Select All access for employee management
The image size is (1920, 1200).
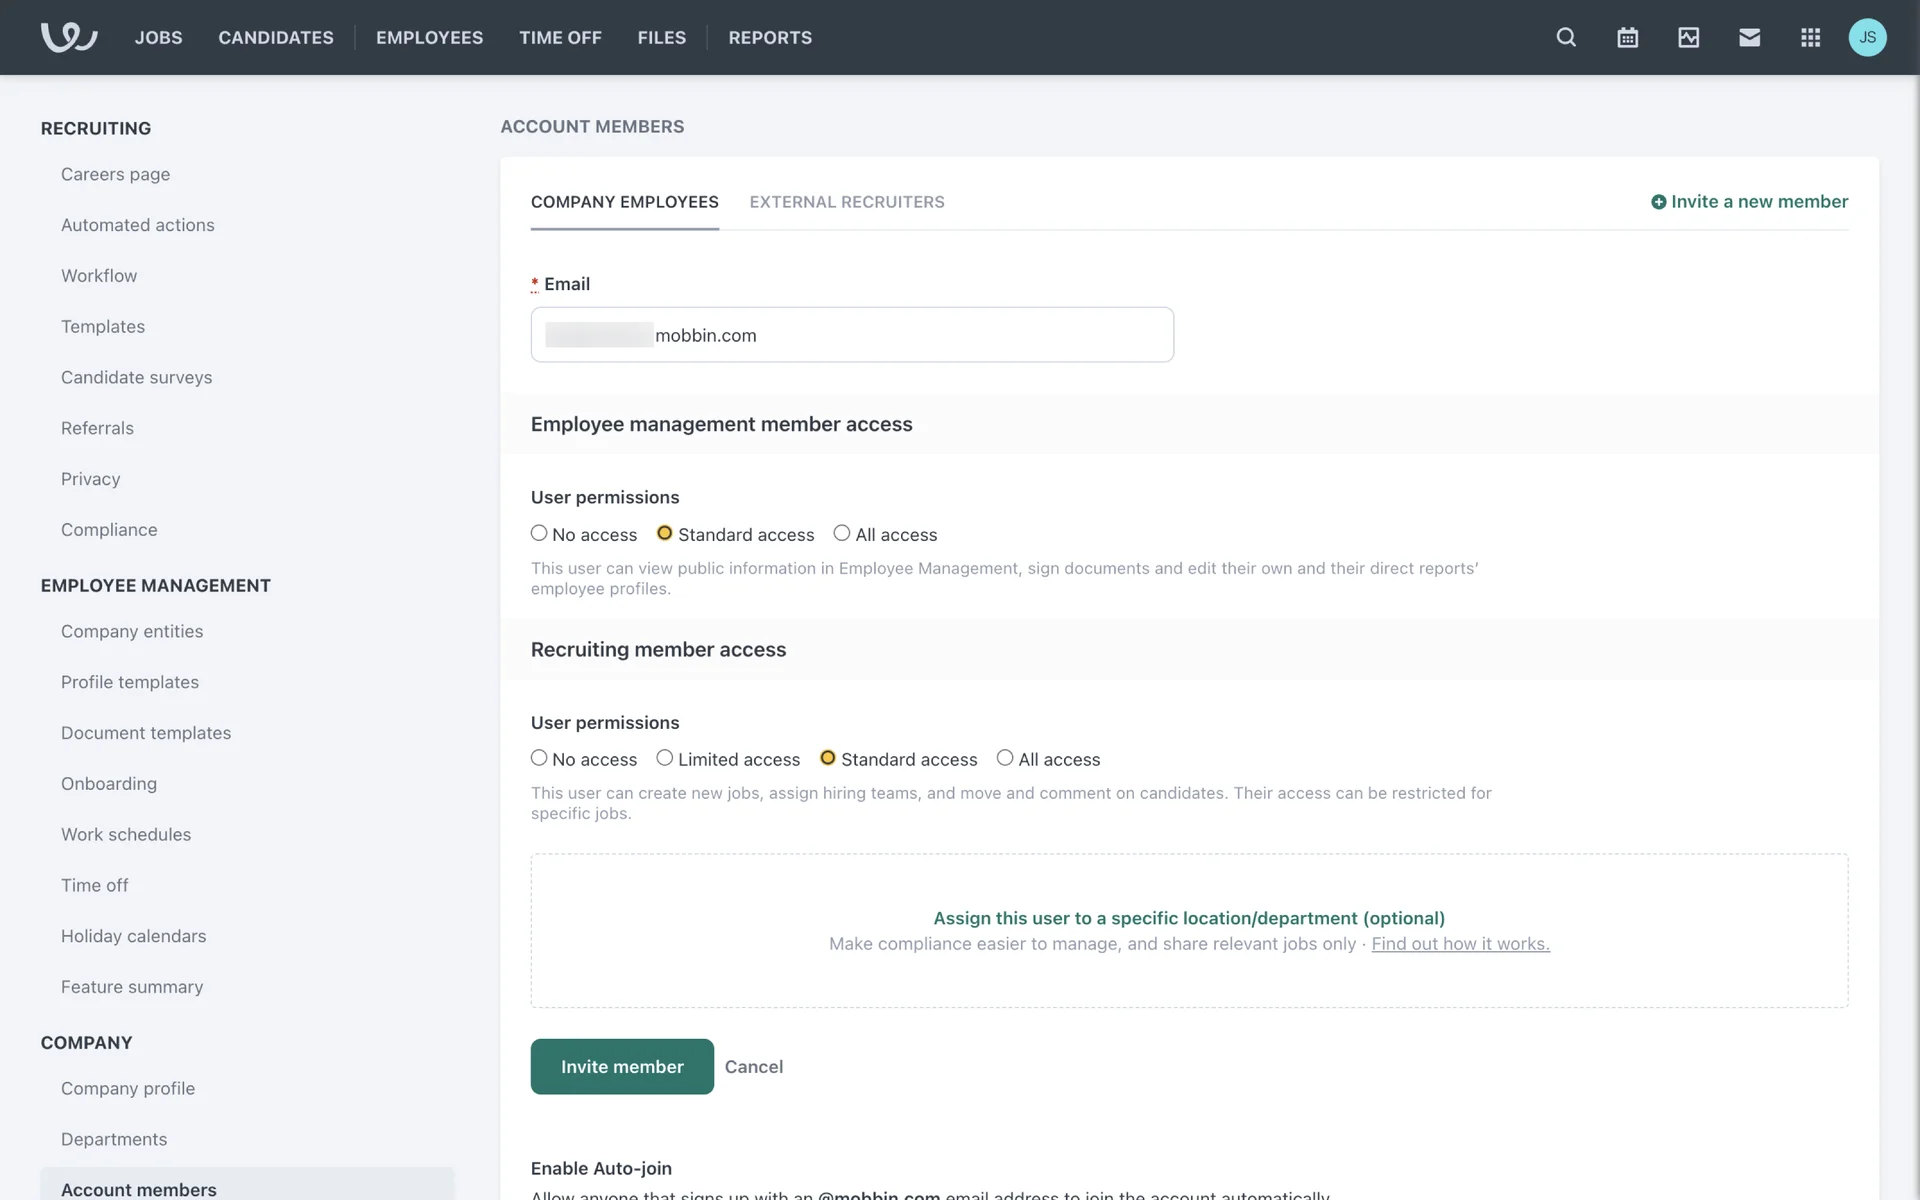click(842, 534)
